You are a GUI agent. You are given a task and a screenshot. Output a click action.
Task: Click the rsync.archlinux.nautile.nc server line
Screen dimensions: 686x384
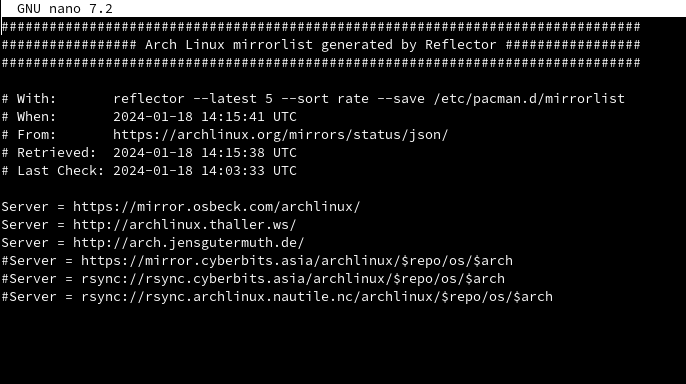click(277, 297)
